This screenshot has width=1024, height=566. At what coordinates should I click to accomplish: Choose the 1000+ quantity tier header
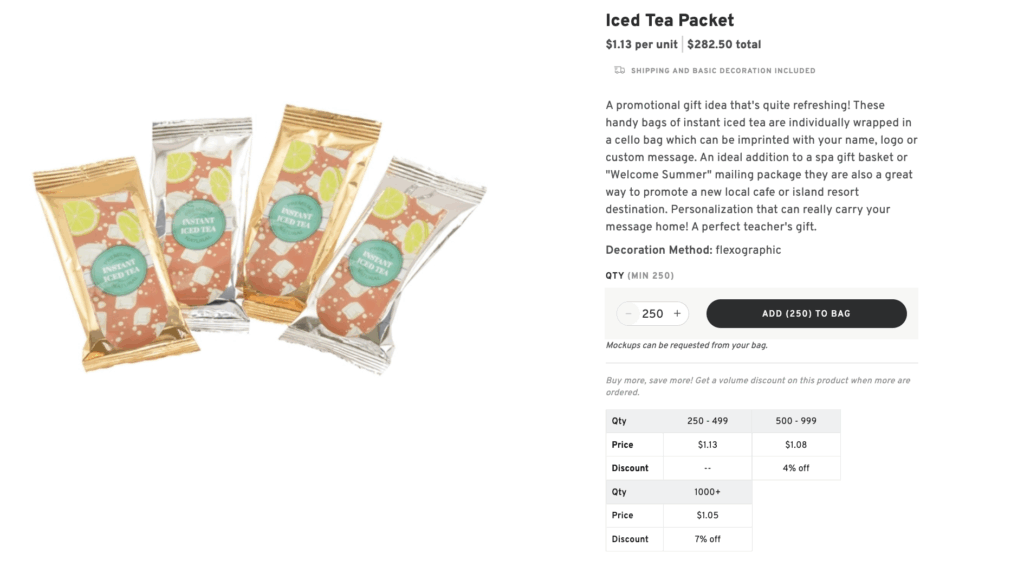707,492
